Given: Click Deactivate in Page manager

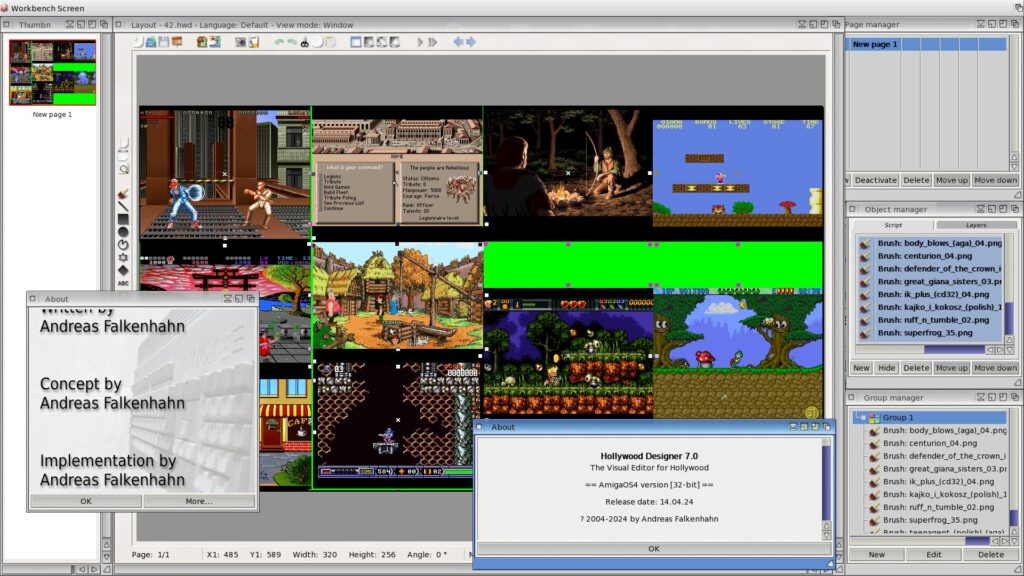Looking at the screenshot, I should click(875, 180).
